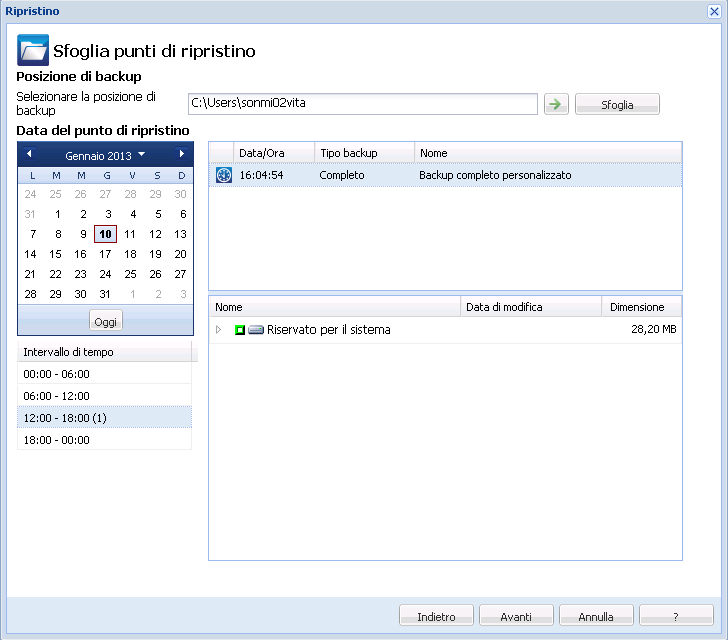Screen dimensions: 728x640
Task: Click Nome header in file tree panel
Action: pyautogui.click(x=335, y=307)
